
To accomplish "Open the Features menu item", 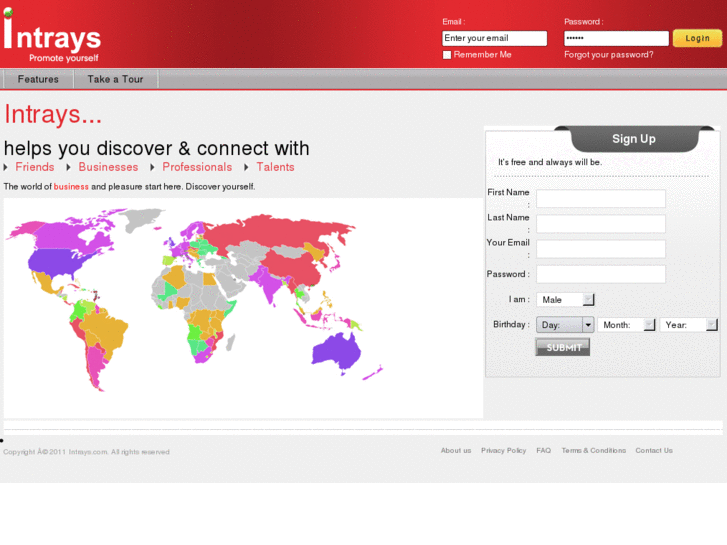I will pyautogui.click(x=38, y=79).
